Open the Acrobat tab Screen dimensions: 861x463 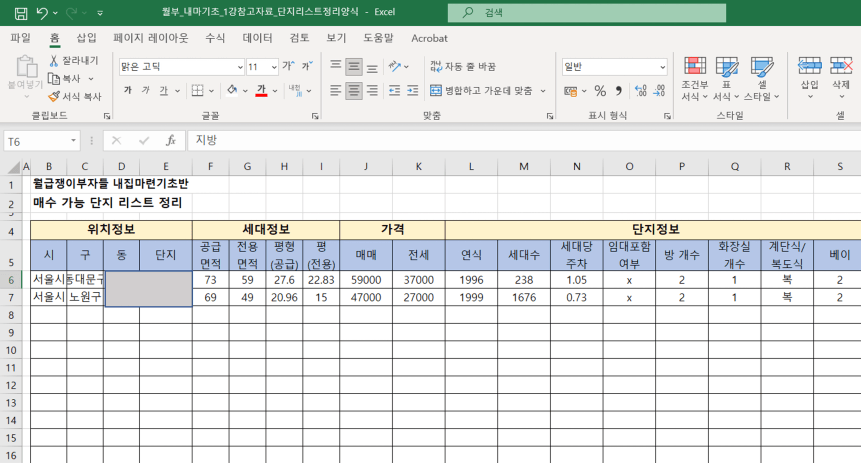(x=429, y=38)
